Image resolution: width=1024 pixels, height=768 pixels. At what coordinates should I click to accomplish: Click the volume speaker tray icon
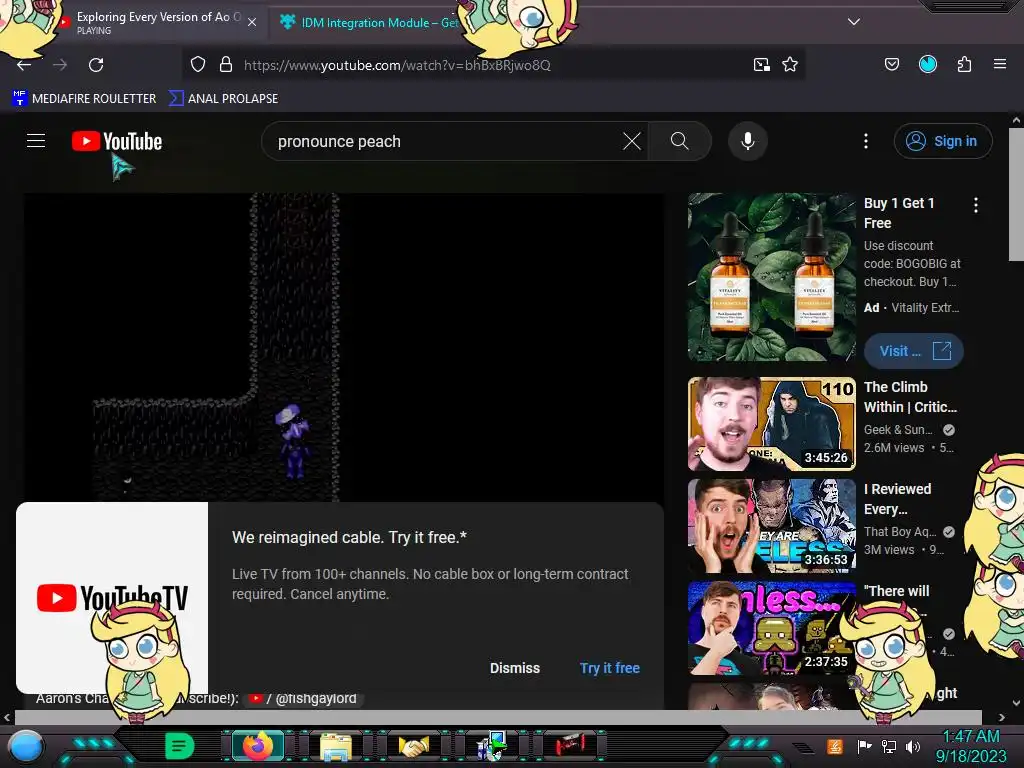pyautogui.click(x=912, y=746)
